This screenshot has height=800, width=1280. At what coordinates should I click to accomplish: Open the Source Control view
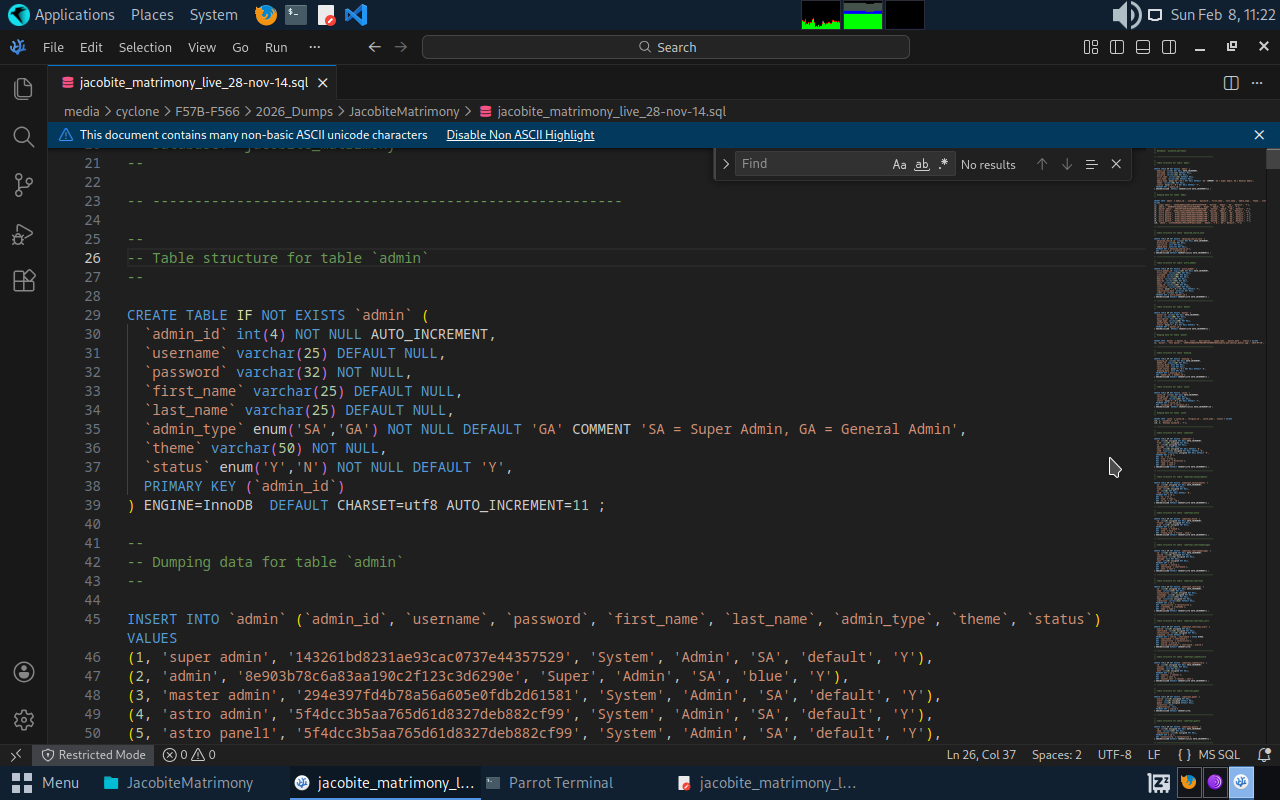click(x=24, y=184)
